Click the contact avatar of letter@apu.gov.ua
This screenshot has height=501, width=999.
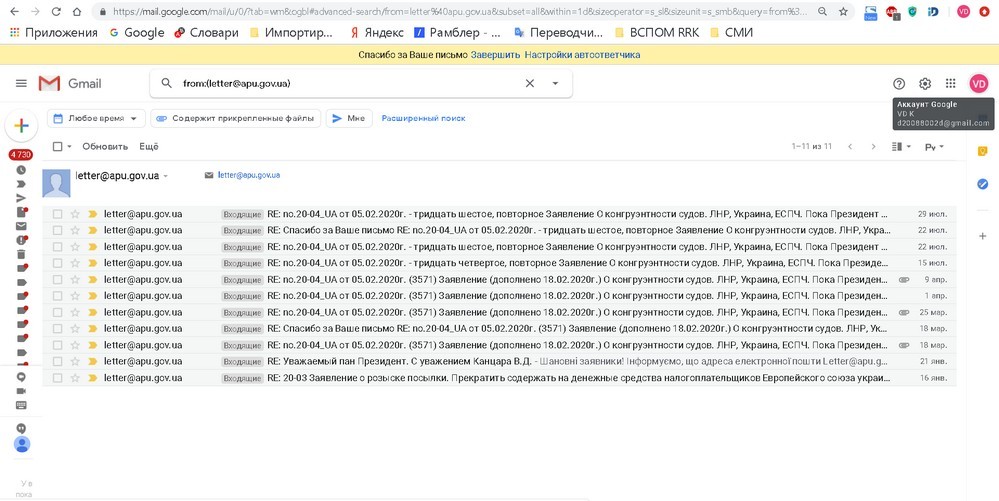point(56,183)
